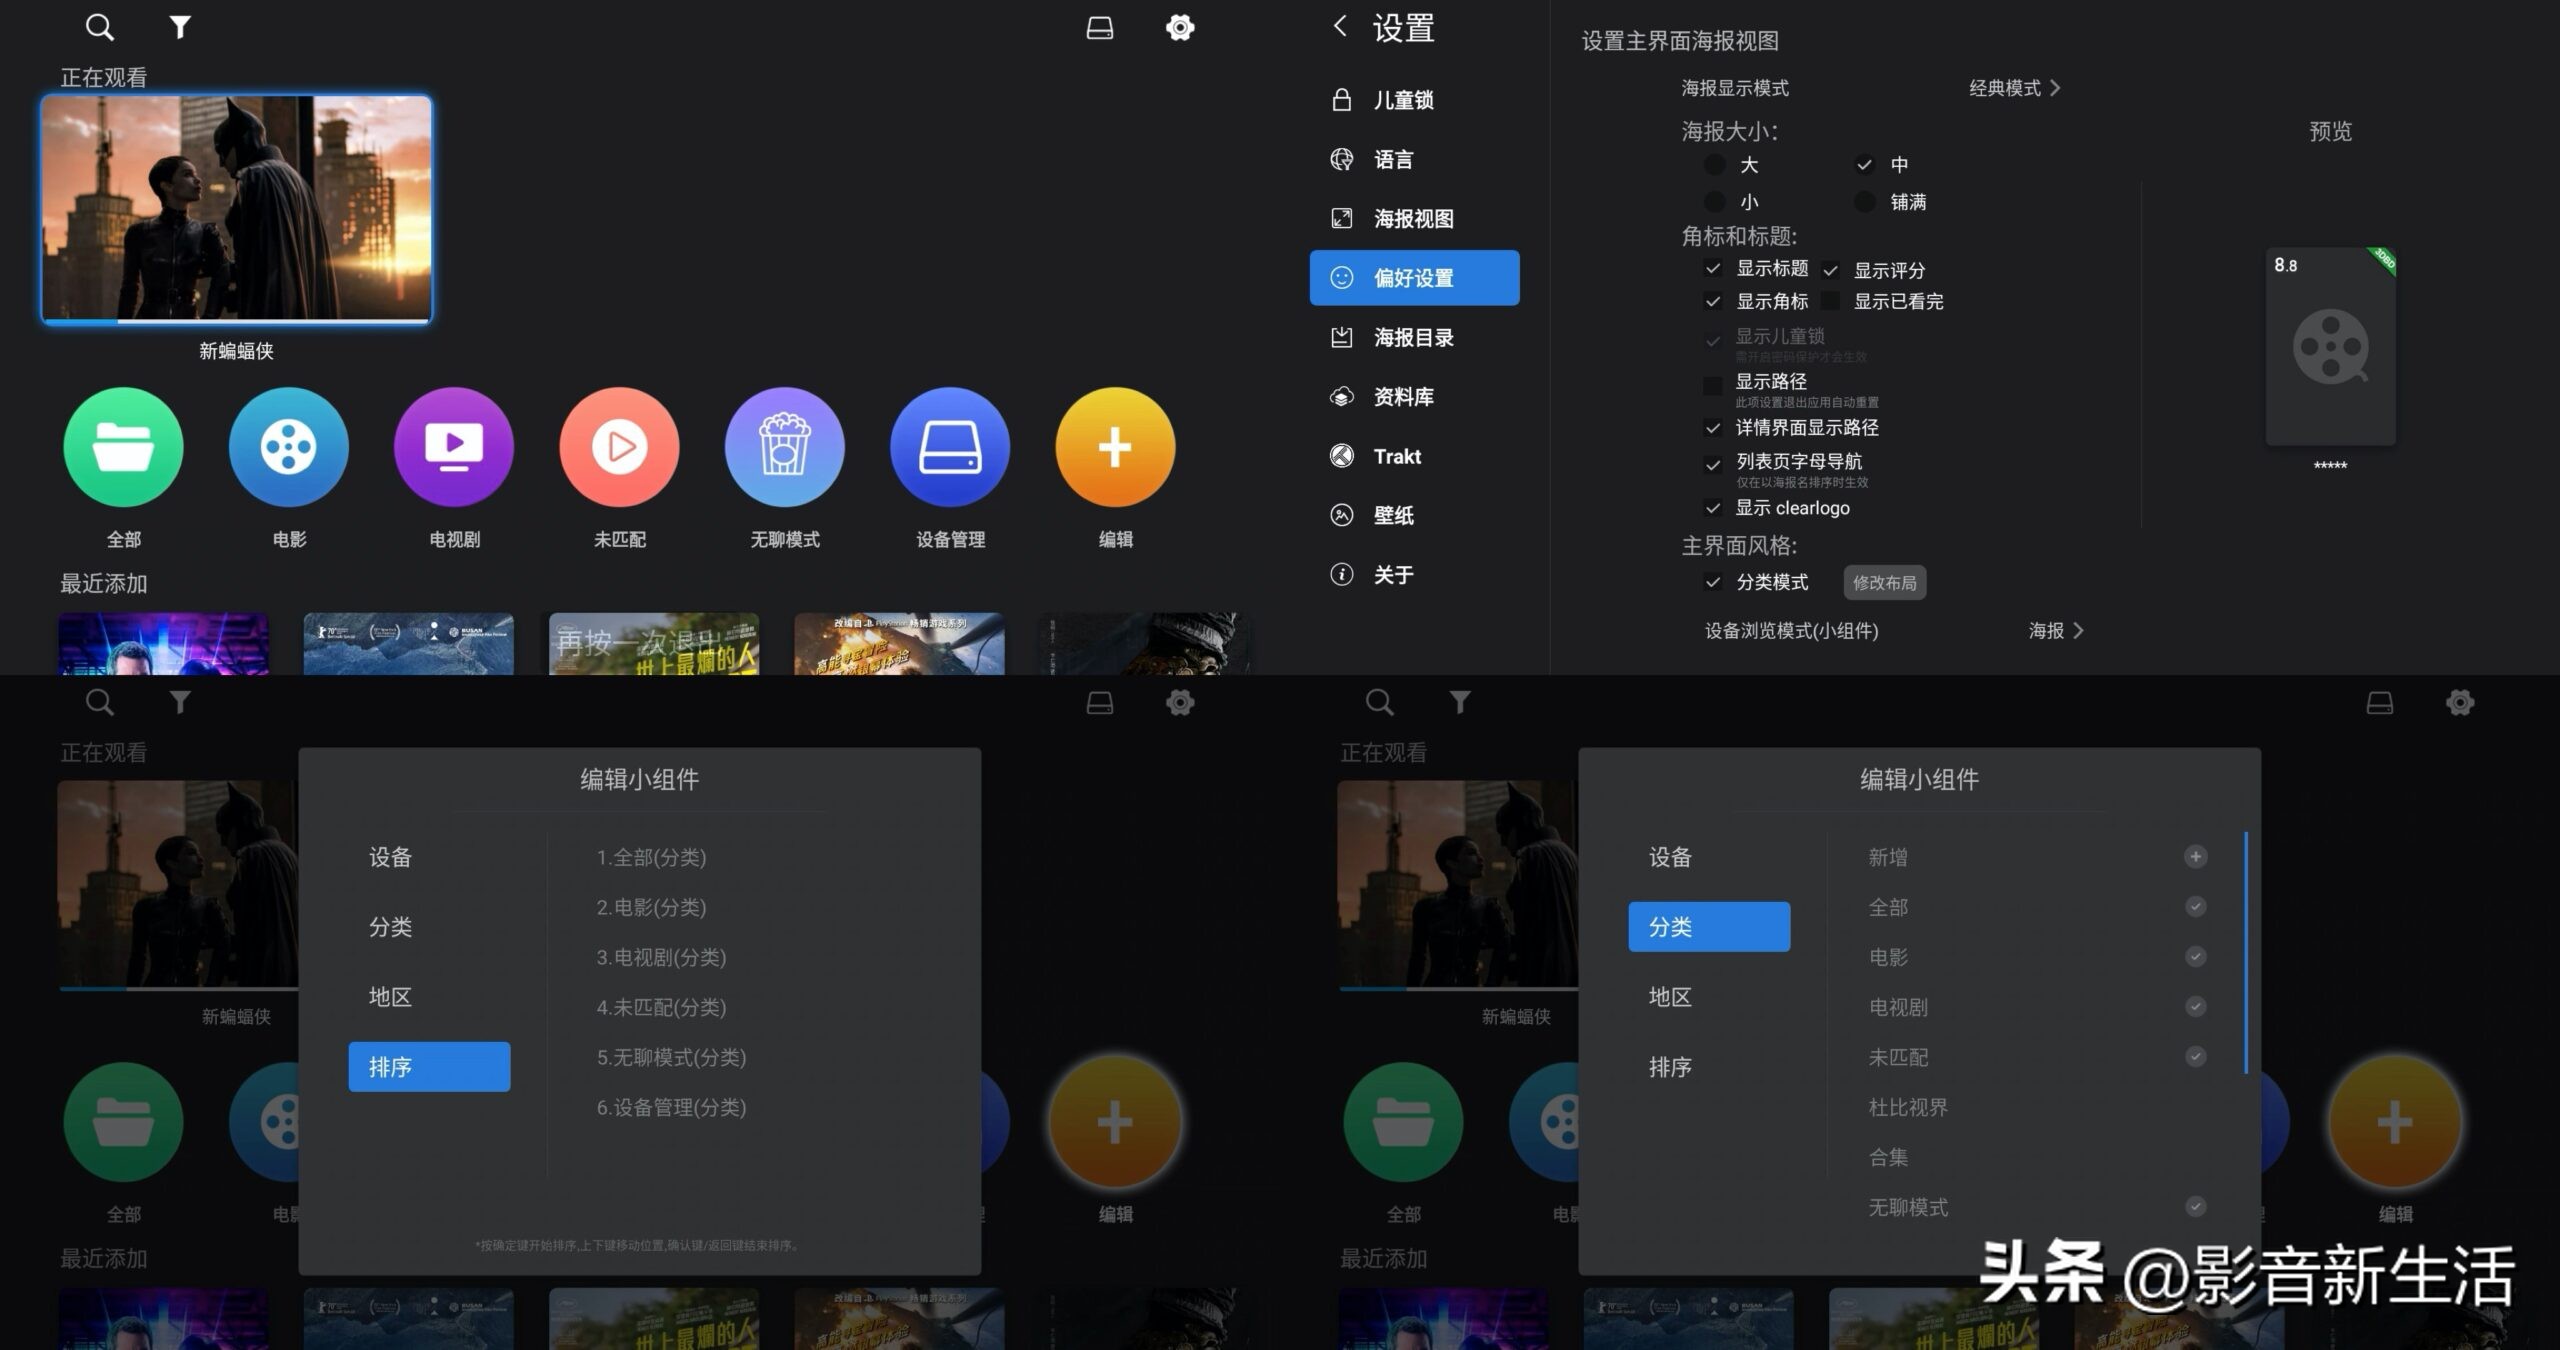Open the green all (全部) folder icon
The height and width of the screenshot is (1350, 2560).
pyautogui.click(x=123, y=447)
